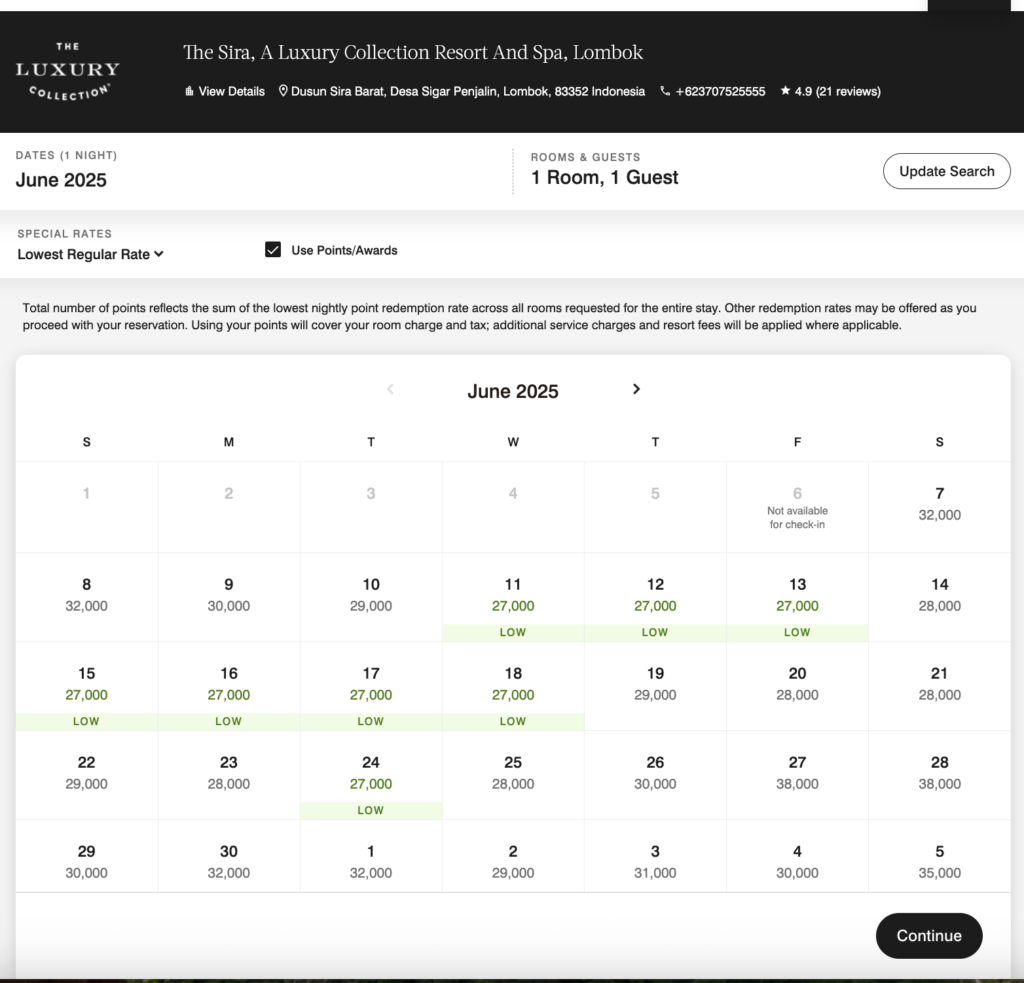Pick June 11 low rate 27,000

[513, 597]
